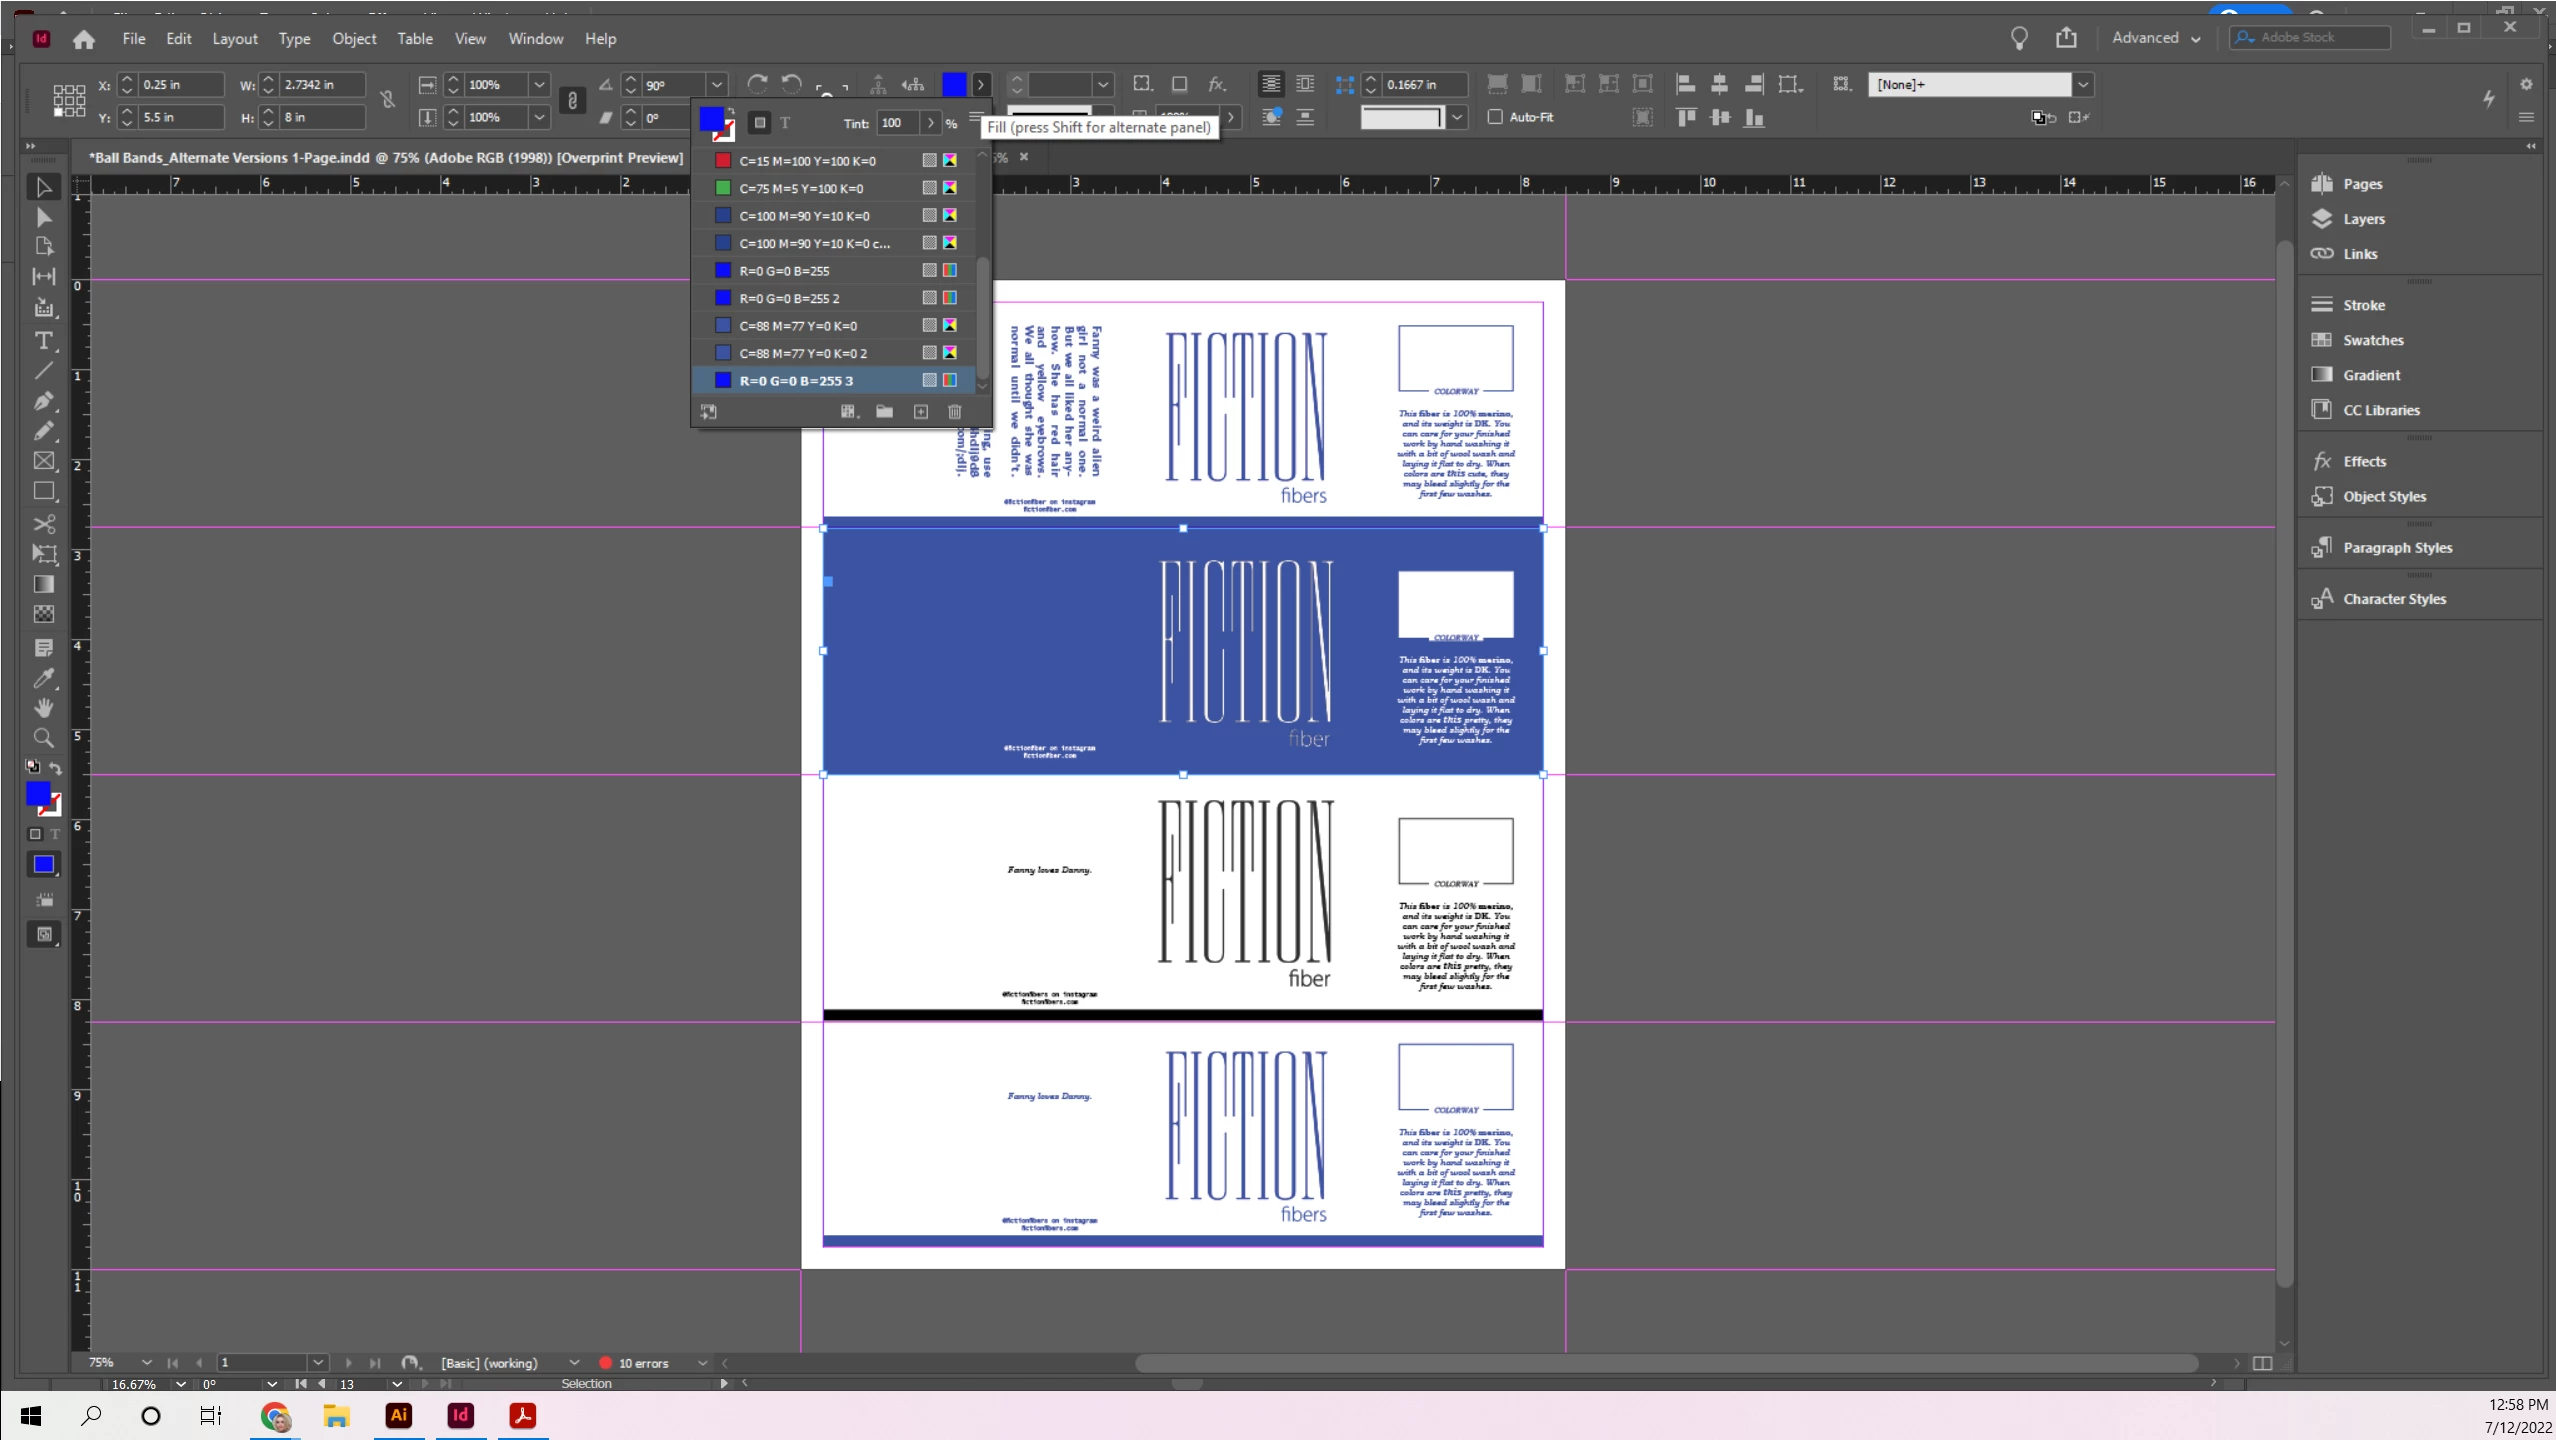Choose the C=15 M=100 Y=100 K=0 swatch
The image size is (2556, 1440).
[807, 161]
